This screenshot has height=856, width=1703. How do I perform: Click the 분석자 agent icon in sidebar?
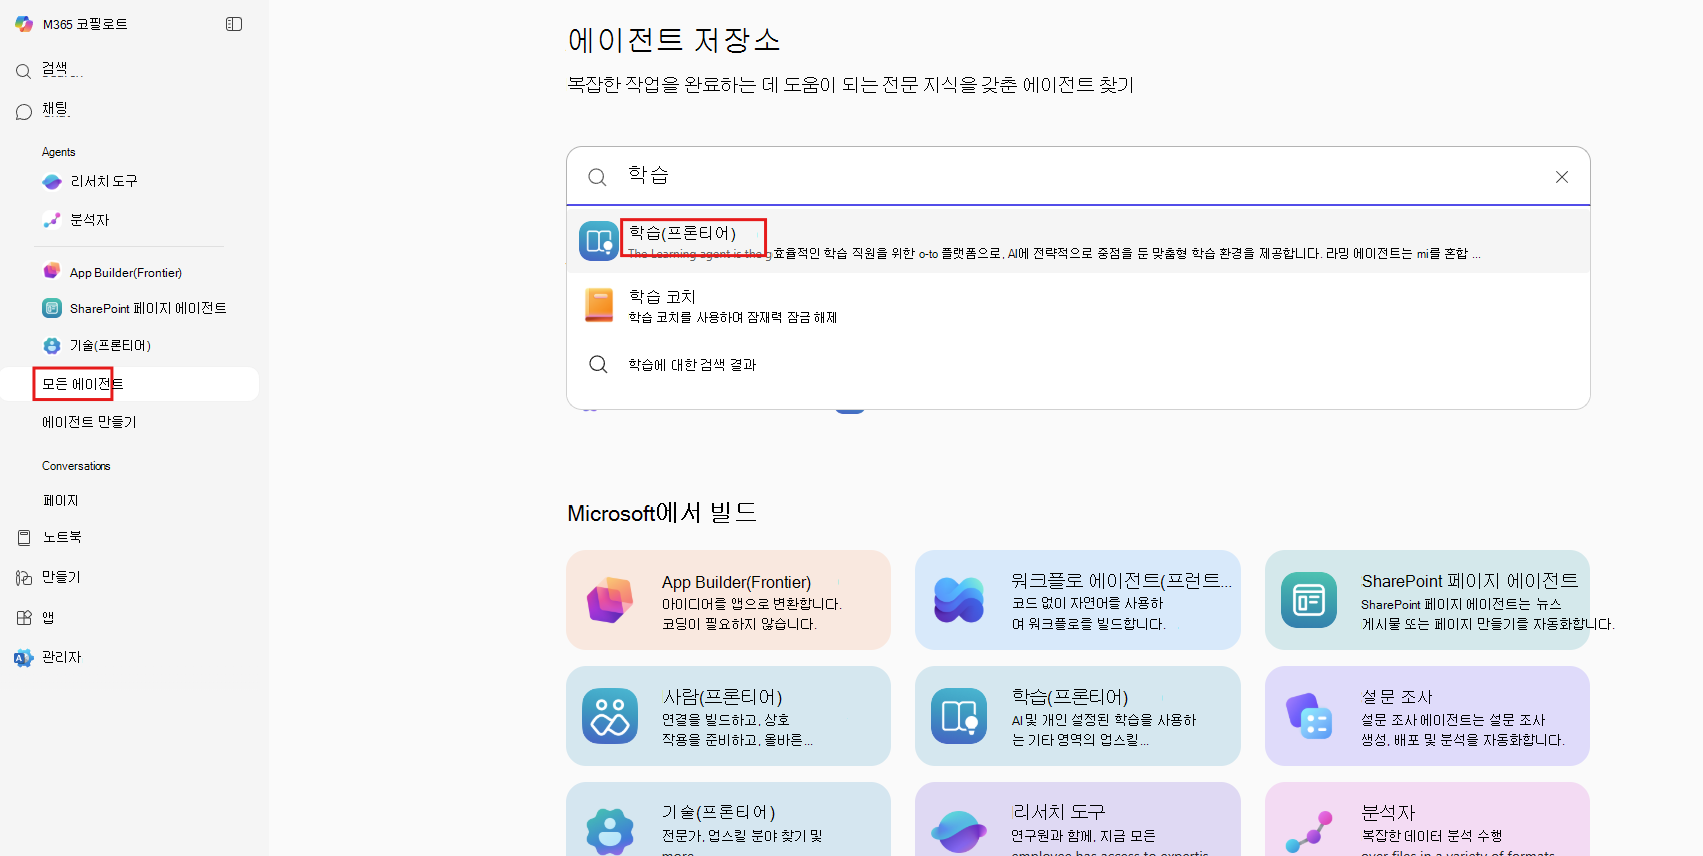(x=52, y=220)
